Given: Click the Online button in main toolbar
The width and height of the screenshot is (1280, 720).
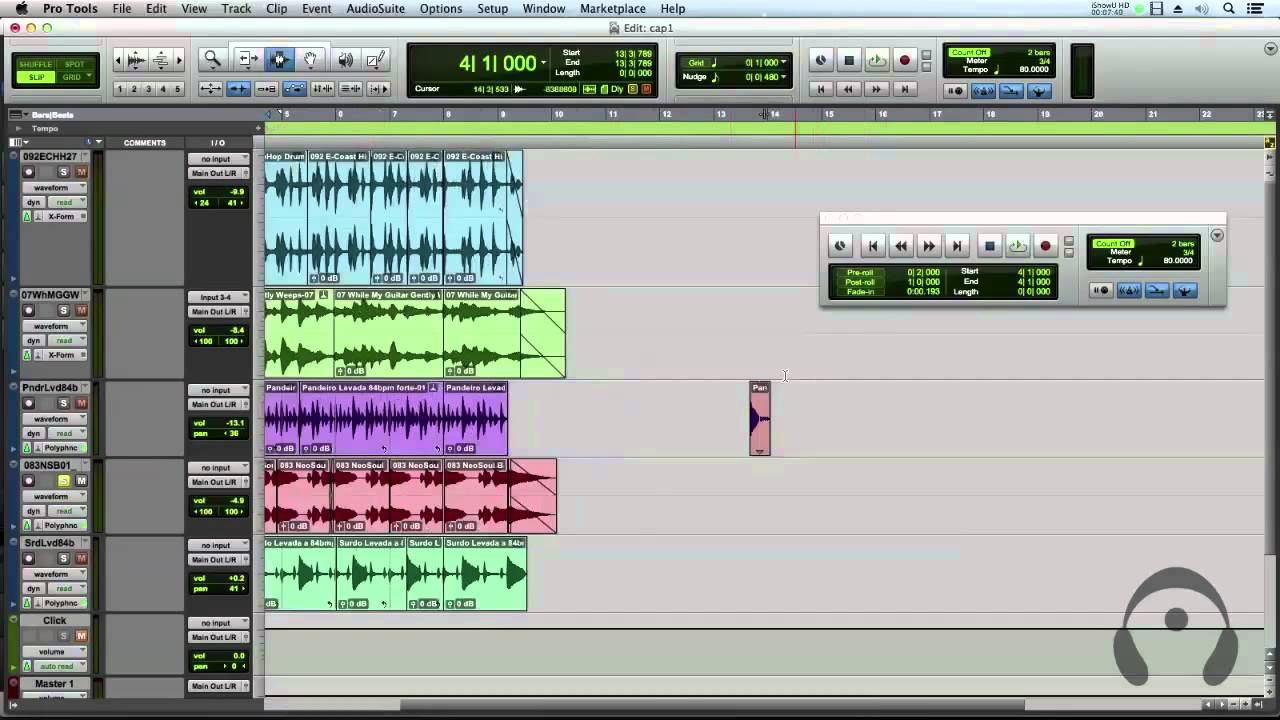Looking at the screenshot, I should click(821, 61).
